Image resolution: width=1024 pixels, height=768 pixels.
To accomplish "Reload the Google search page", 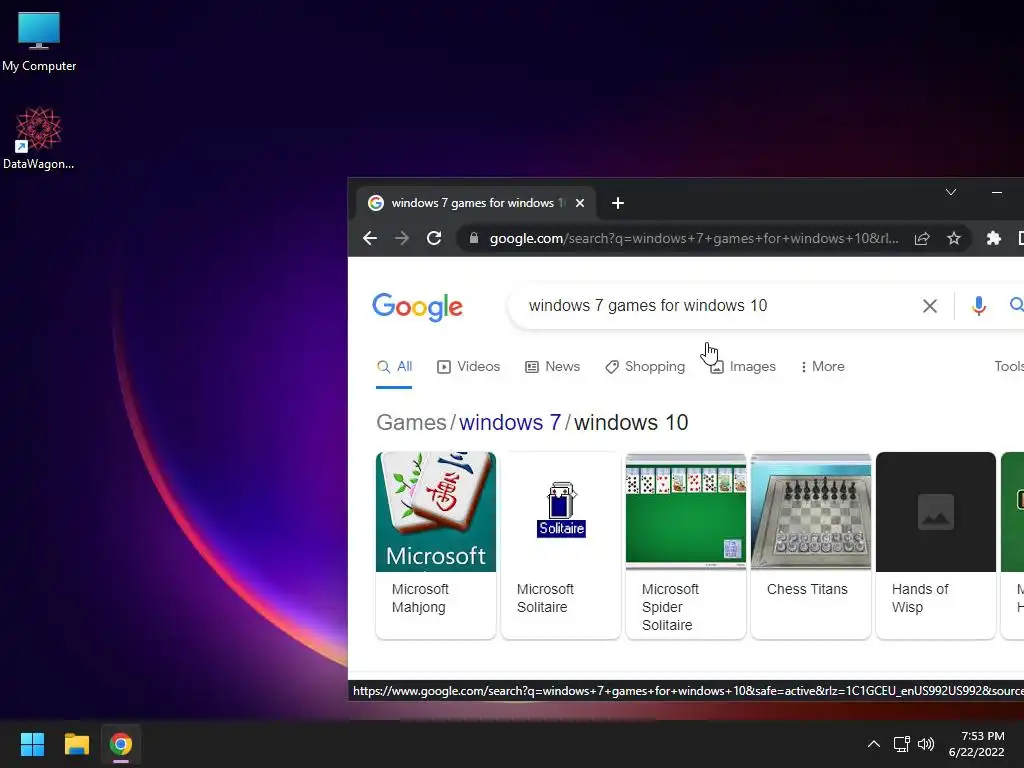I will [x=434, y=238].
